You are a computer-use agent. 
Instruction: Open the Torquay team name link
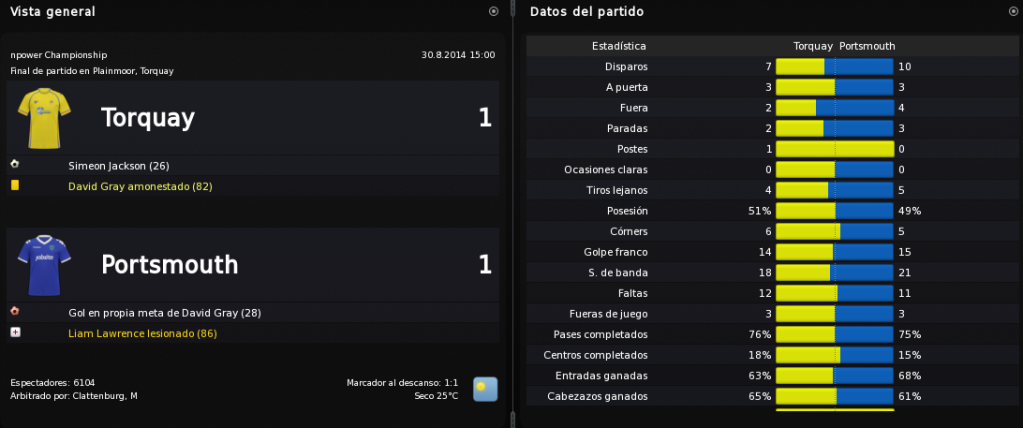(x=147, y=118)
